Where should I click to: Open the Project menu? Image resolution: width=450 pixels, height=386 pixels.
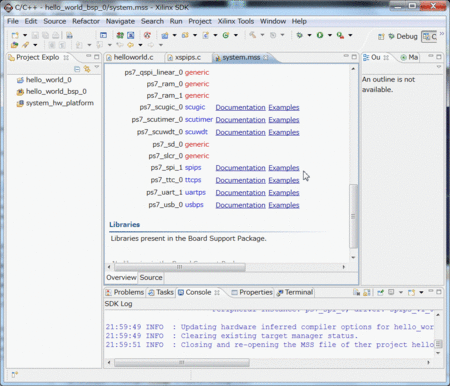point(200,21)
